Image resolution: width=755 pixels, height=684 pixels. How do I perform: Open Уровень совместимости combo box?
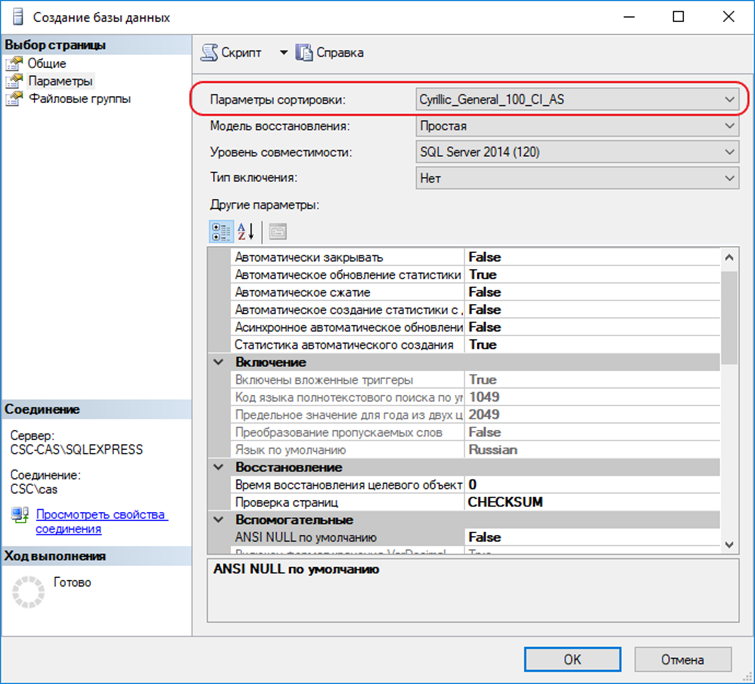pyautogui.click(x=577, y=152)
